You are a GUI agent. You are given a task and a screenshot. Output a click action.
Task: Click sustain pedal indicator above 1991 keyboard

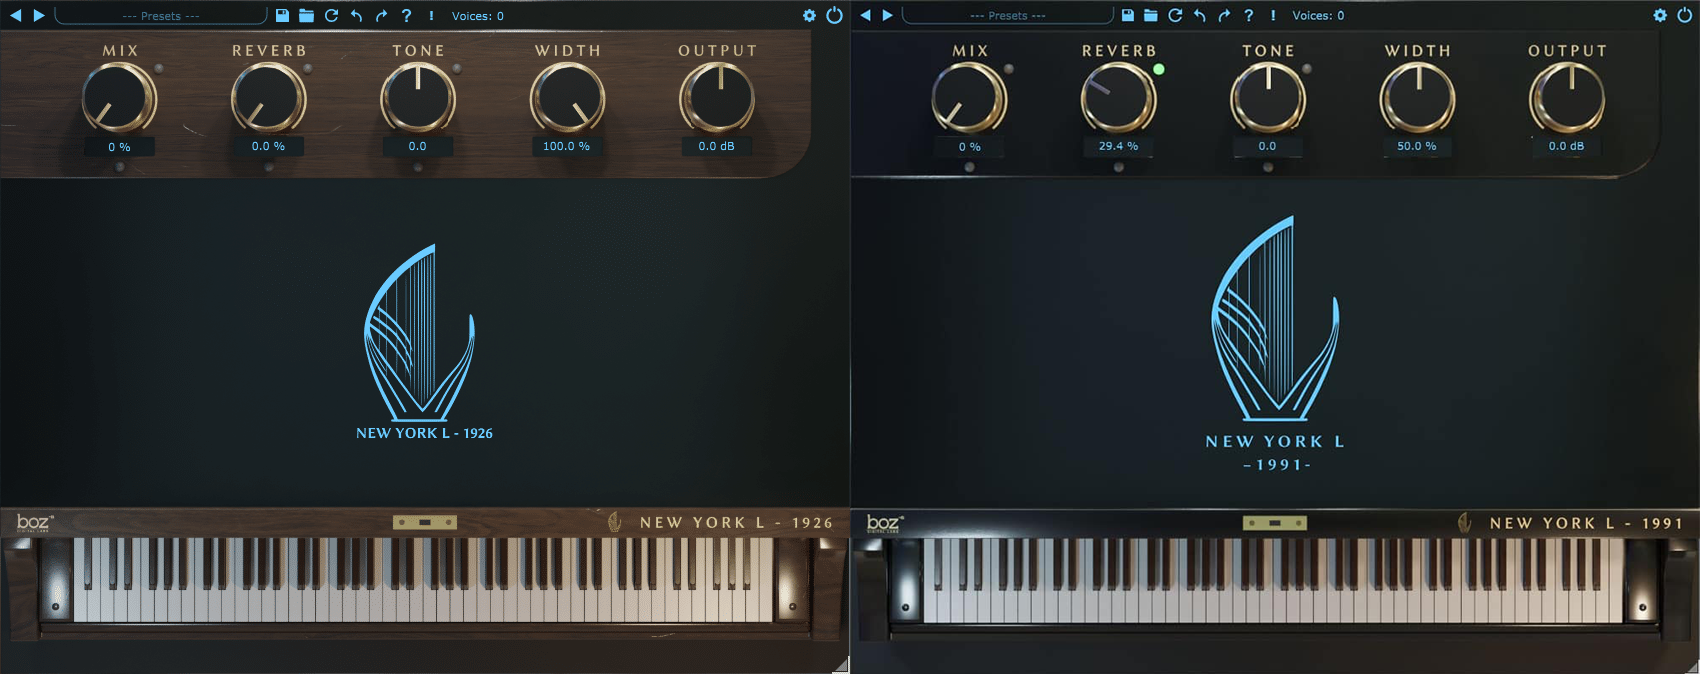pos(1275,523)
